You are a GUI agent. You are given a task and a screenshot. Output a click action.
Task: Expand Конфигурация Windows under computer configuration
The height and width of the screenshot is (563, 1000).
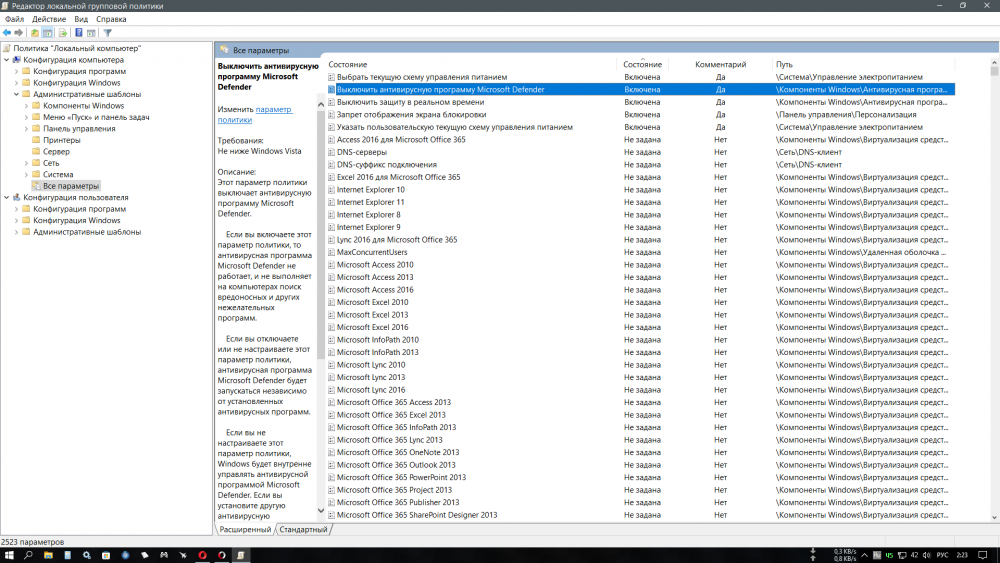[x=17, y=83]
